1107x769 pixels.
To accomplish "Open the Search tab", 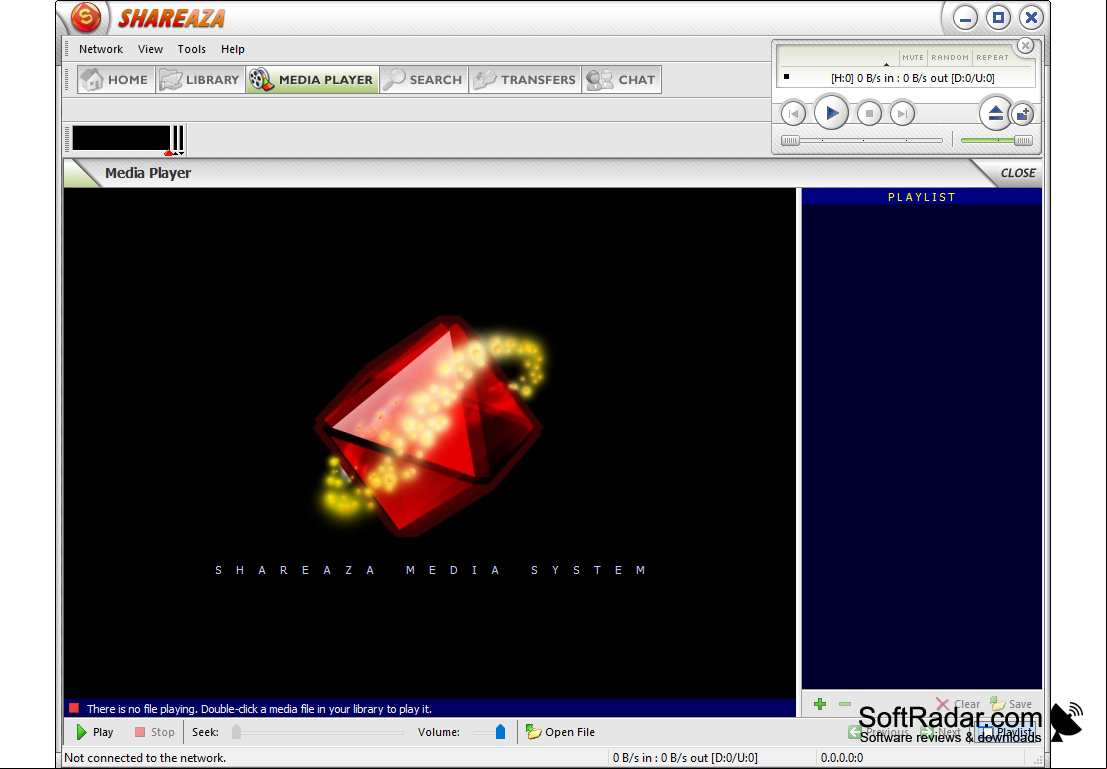I will point(424,80).
